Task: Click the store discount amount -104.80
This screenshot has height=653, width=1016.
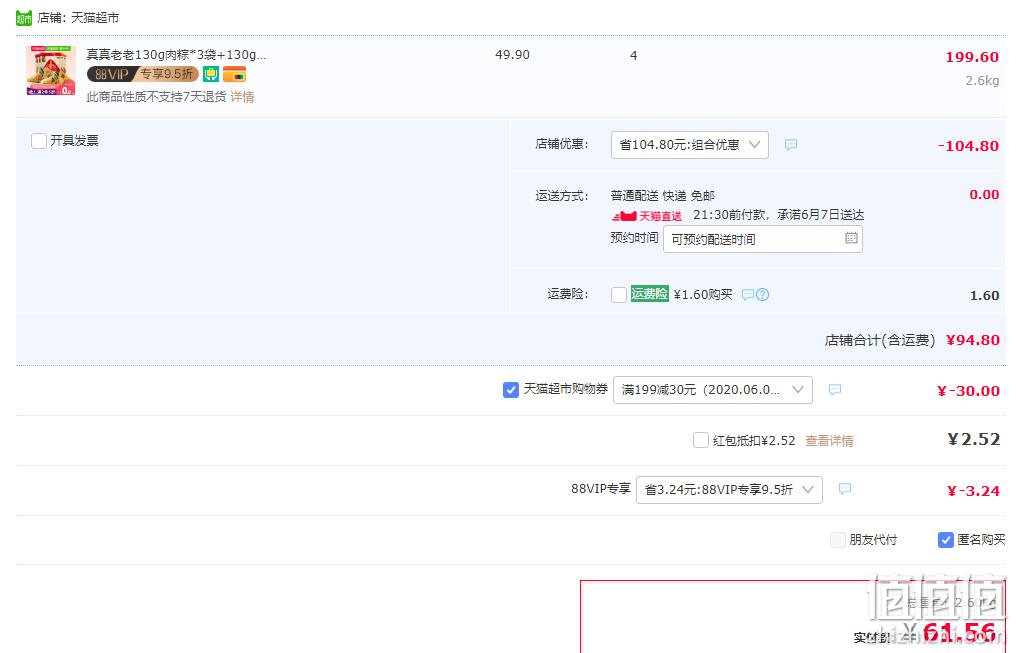Action: click(969, 146)
